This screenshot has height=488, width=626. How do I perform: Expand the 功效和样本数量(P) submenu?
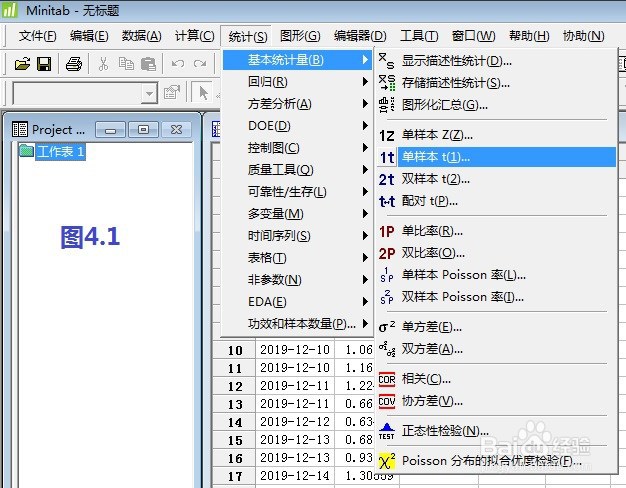click(x=297, y=323)
